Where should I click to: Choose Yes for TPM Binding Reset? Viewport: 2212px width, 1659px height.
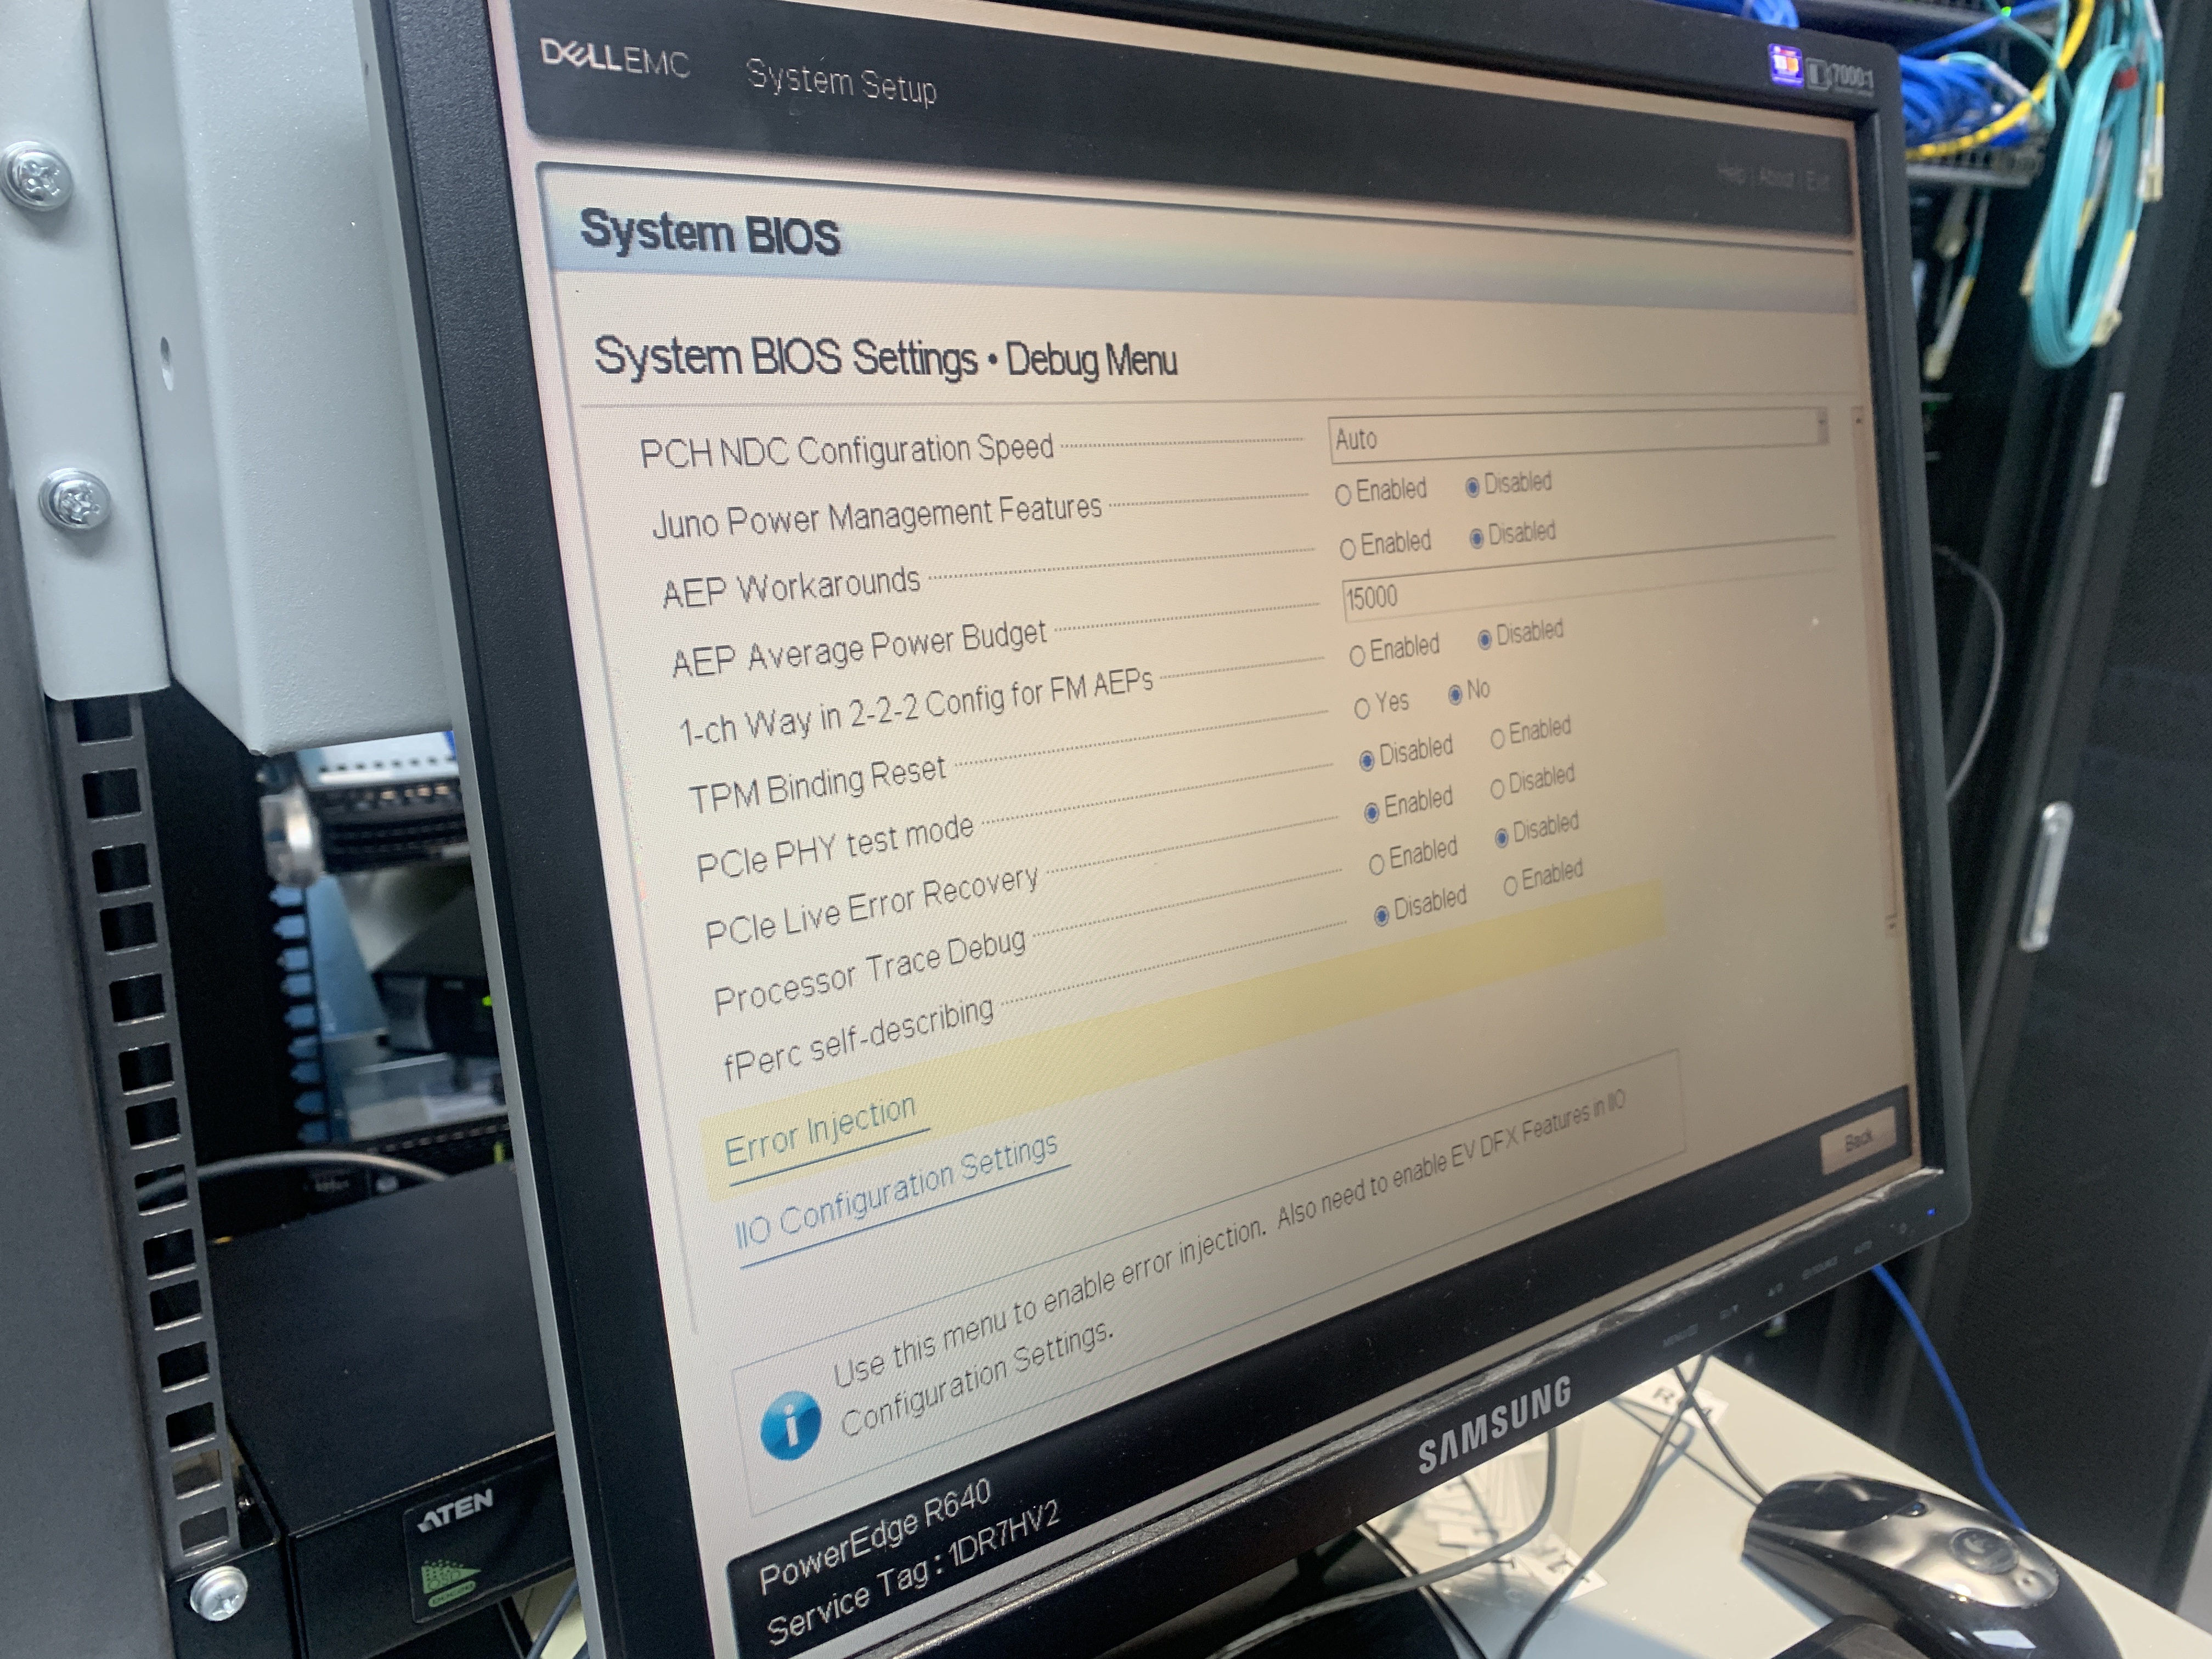pyautogui.click(x=1361, y=709)
